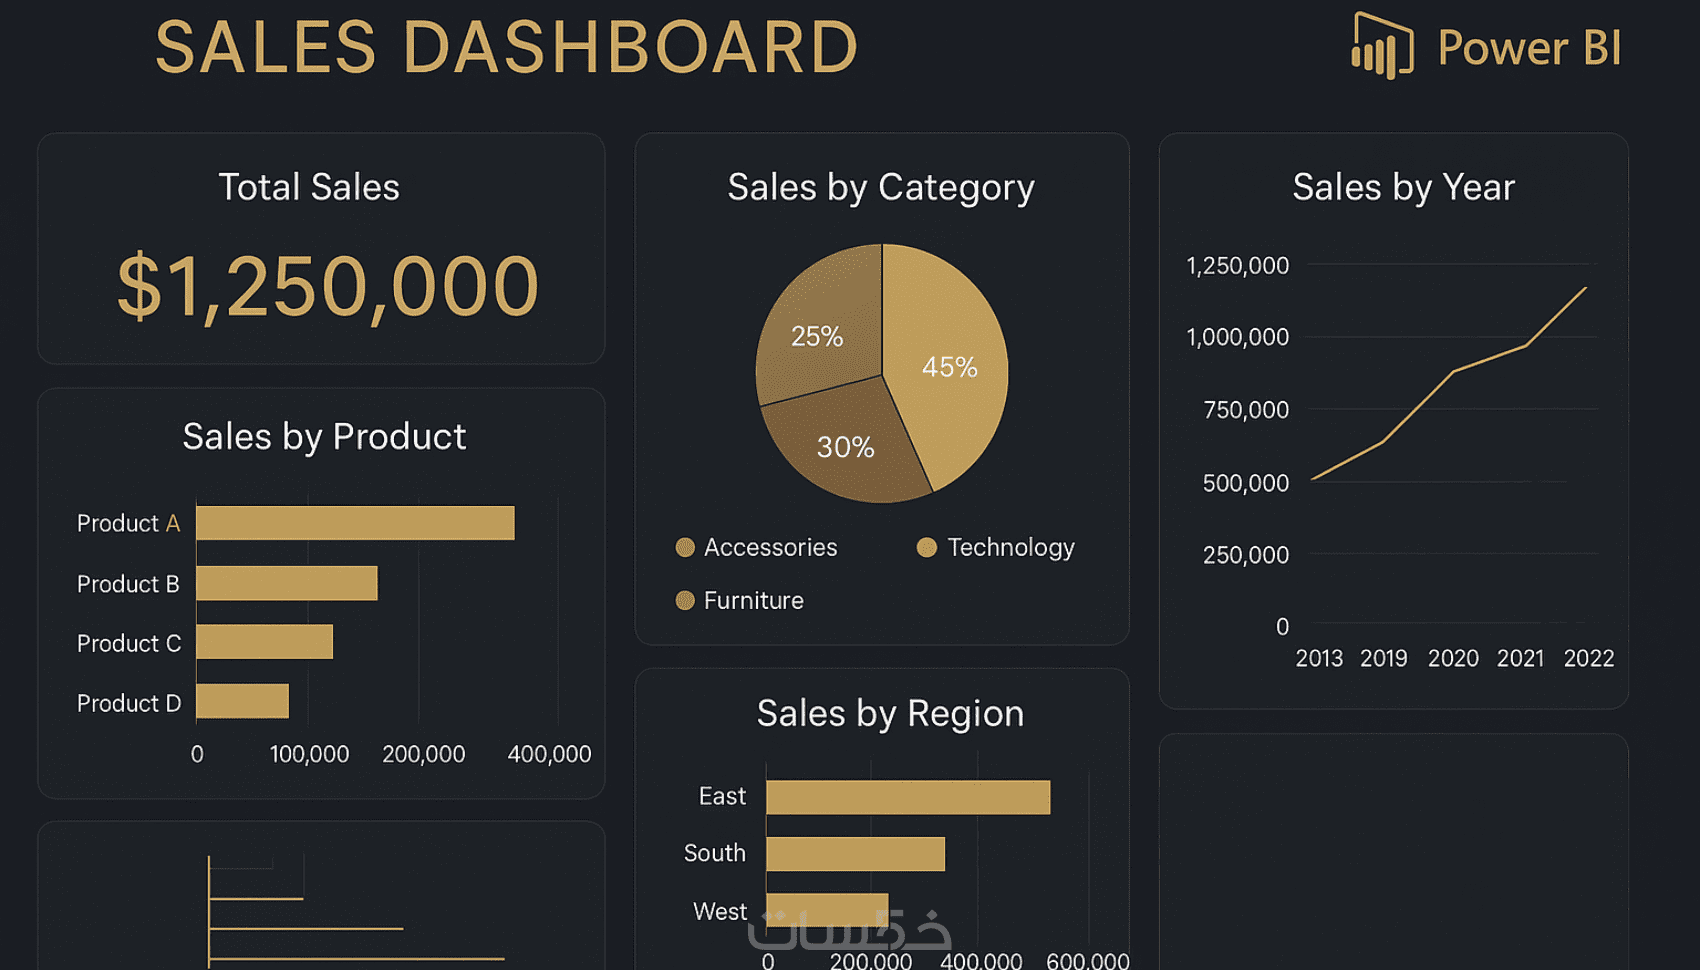Image resolution: width=1700 pixels, height=970 pixels.
Task: Select the East region bar
Action: click(x=908, y=797)
